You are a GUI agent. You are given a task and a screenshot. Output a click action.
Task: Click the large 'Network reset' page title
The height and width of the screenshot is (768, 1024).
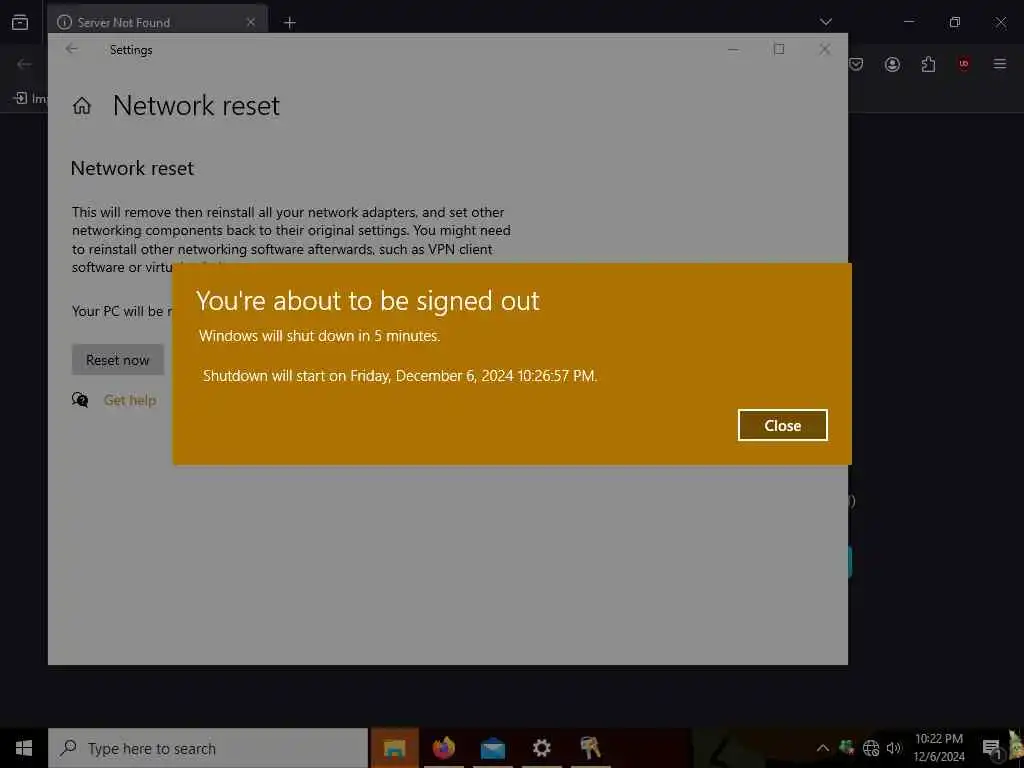196,106
